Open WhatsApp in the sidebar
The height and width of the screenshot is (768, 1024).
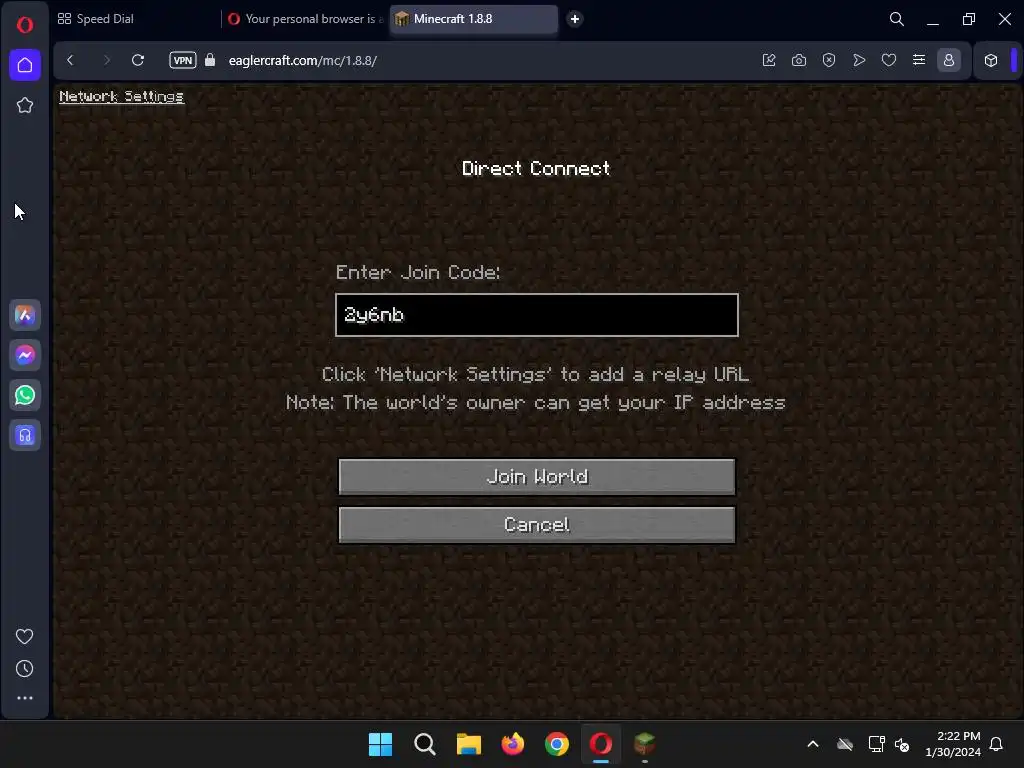pos(25,395)
